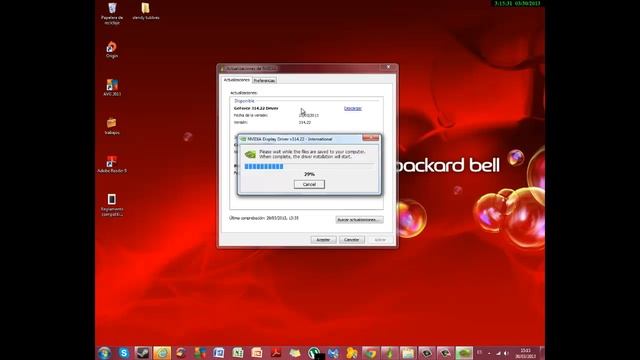Launch the AVG 2013 desktop shortcut

pos(112,87)
